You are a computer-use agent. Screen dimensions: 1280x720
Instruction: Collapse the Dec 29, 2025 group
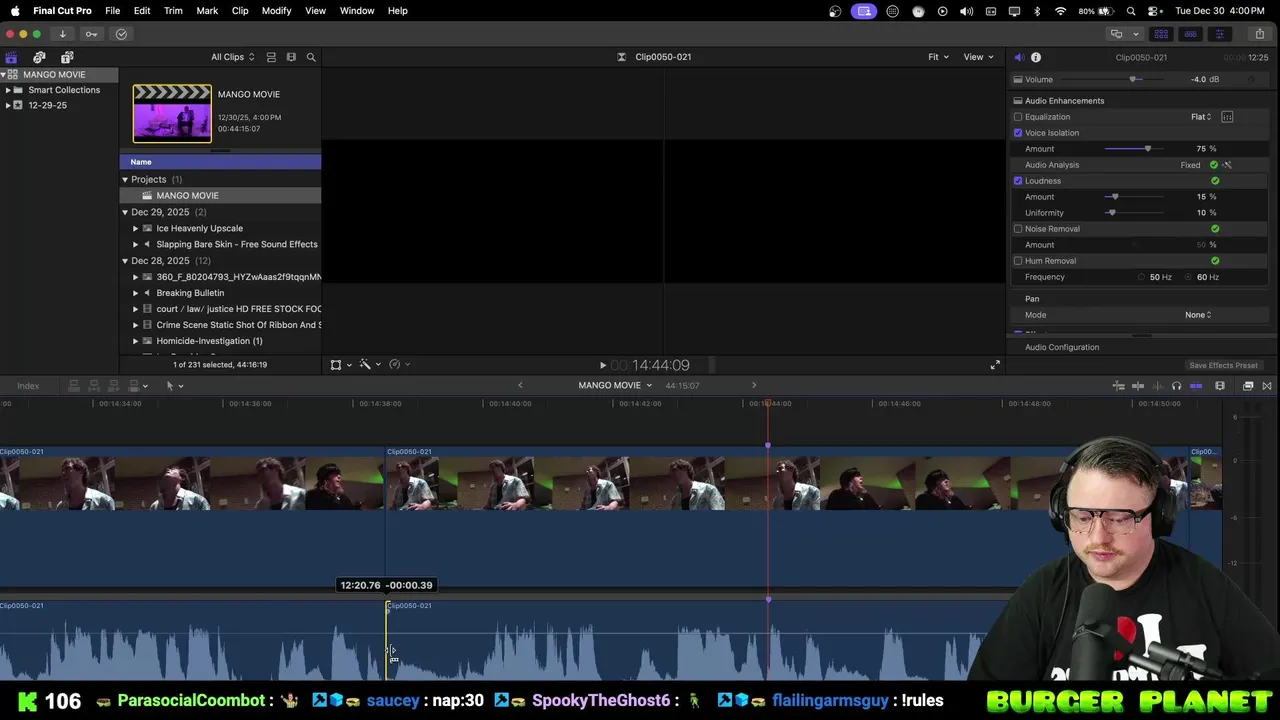tap(125, 212)
